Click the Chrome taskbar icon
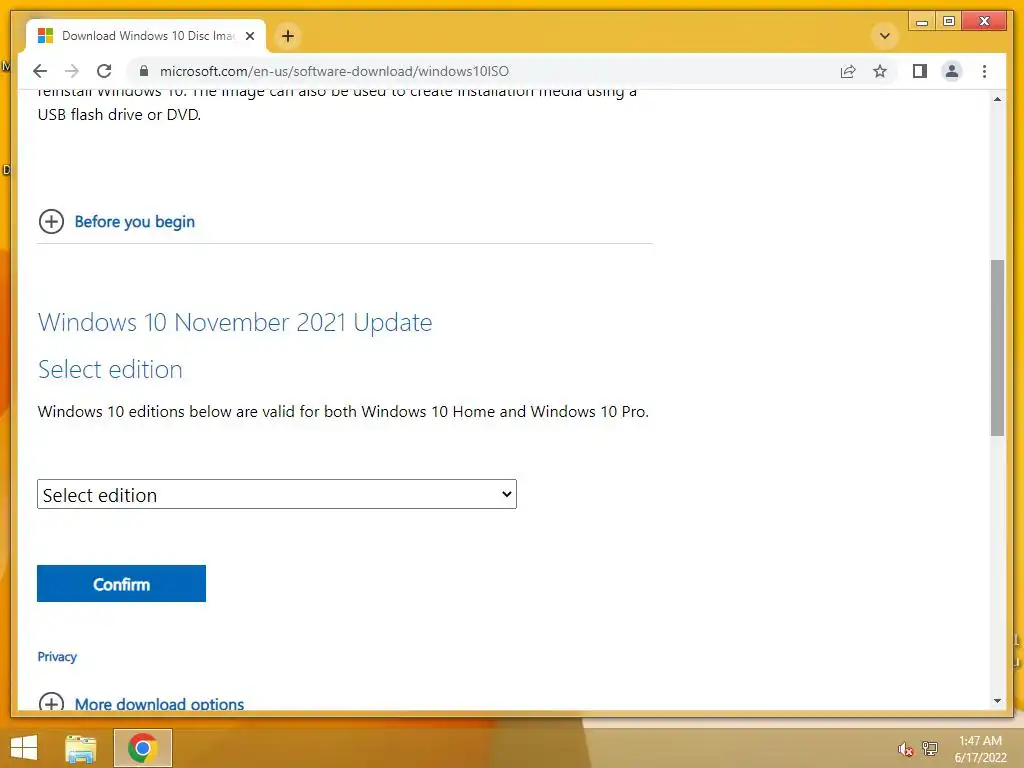Image resolution: width=1024 pixels, height=768 pixels. point(143,748)
